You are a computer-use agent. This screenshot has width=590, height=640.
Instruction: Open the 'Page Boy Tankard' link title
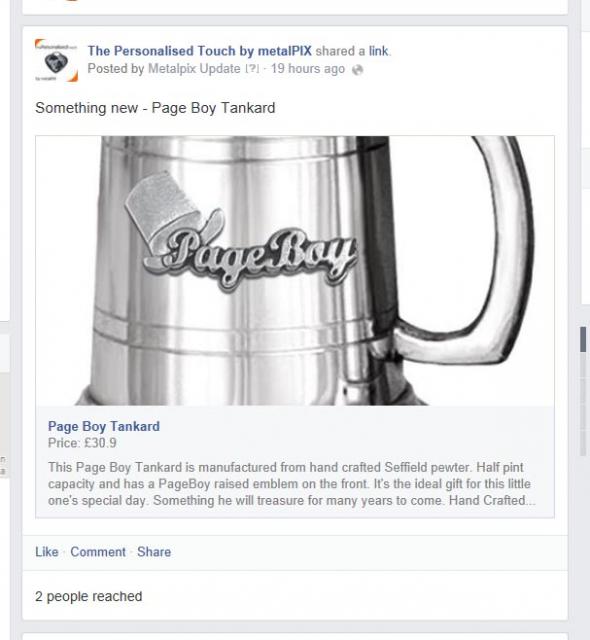[104, 426]
